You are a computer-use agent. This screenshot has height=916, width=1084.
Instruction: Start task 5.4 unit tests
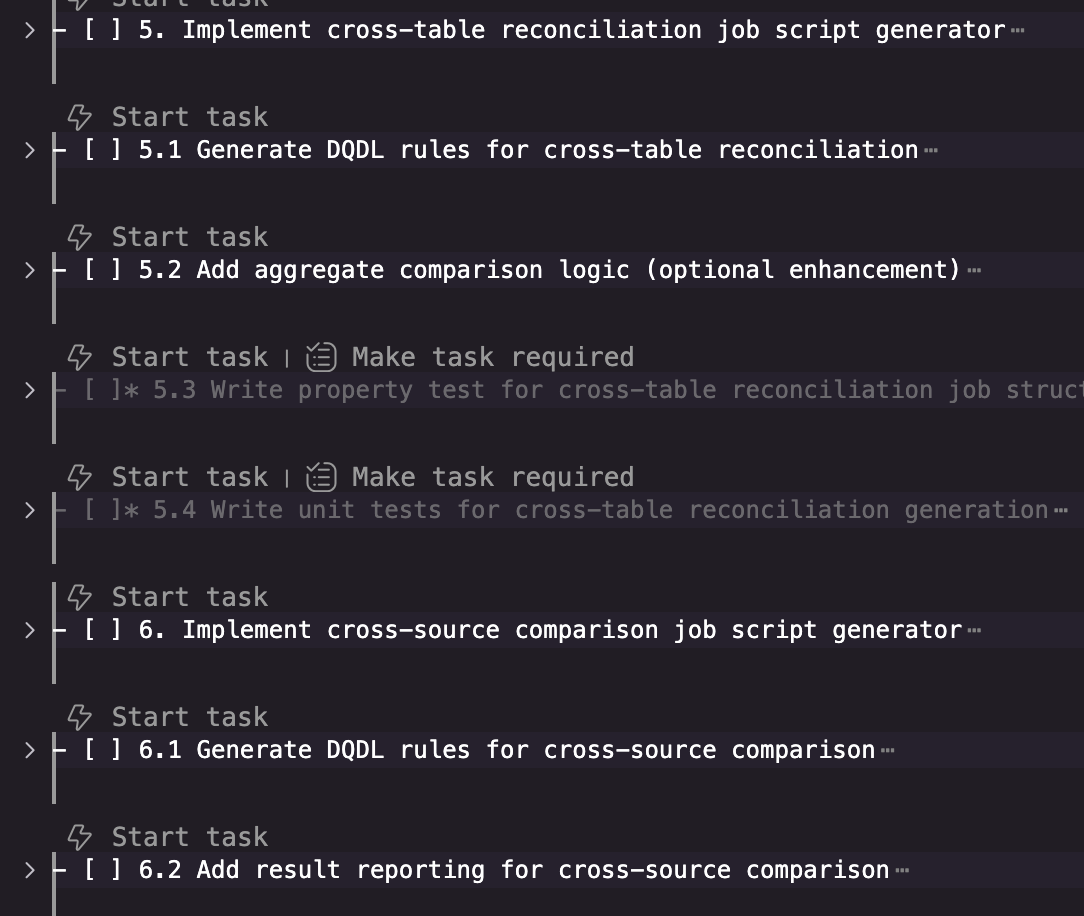click(x=189, y=478)
